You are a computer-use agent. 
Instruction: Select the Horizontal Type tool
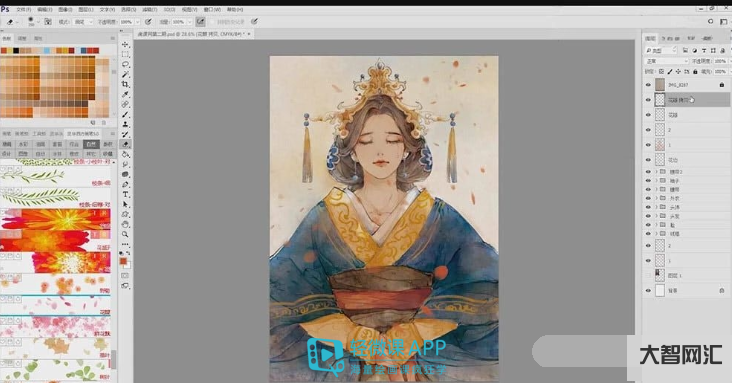coord(125,194)
